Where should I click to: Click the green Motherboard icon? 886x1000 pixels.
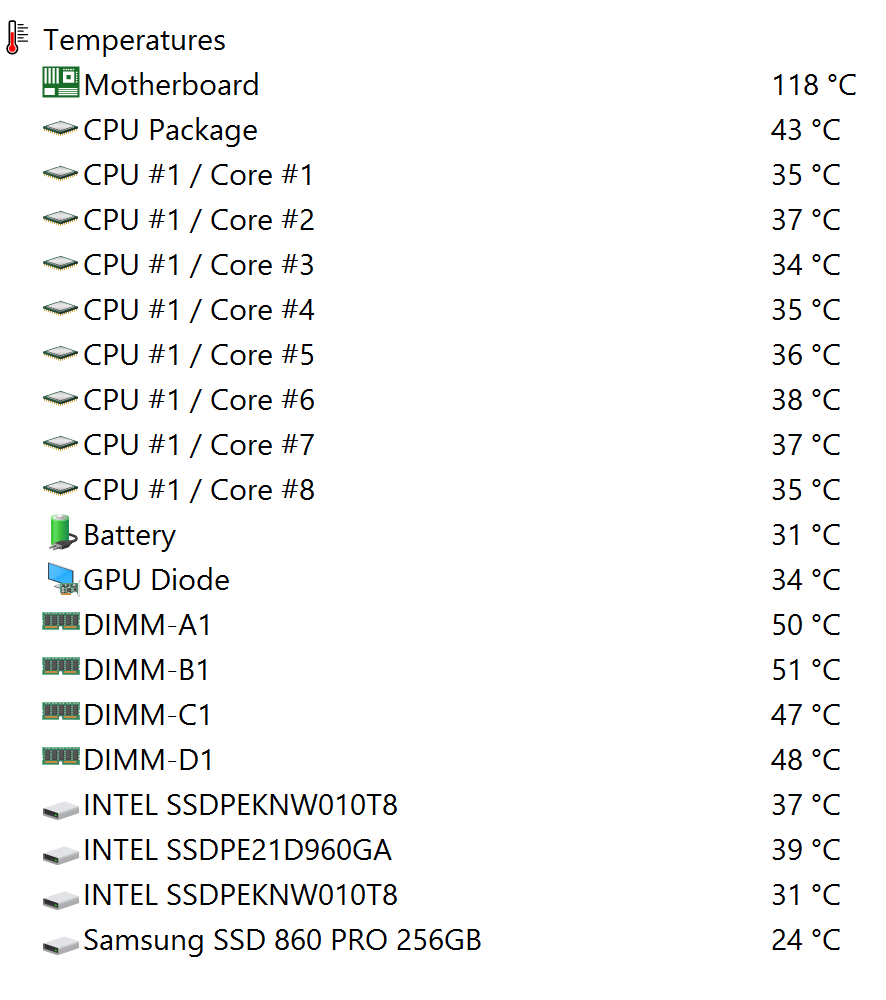(61, 83)
